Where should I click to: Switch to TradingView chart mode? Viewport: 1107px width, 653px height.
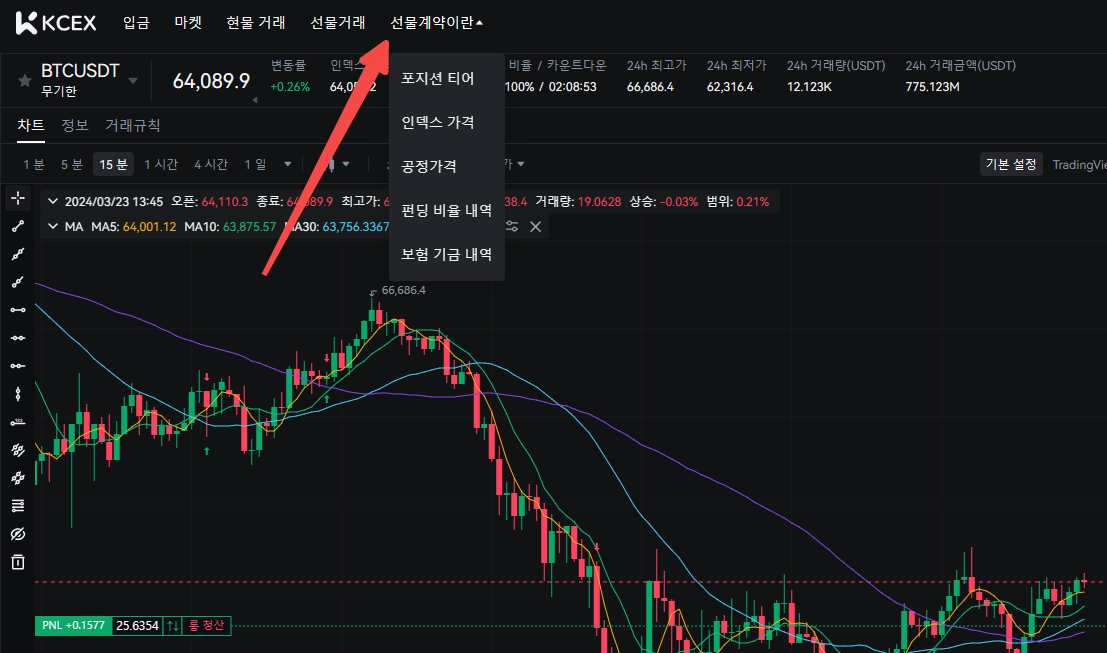click(1079, 164)
